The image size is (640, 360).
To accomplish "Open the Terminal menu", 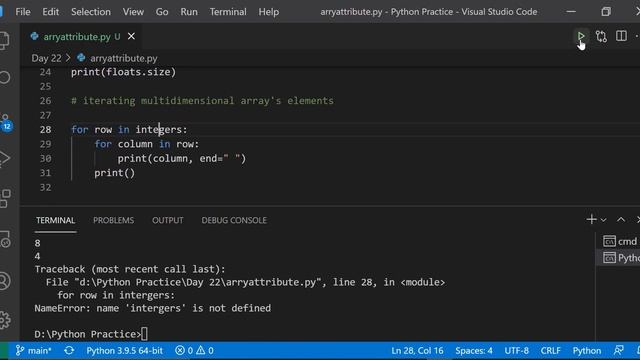I will pos(228,12).
